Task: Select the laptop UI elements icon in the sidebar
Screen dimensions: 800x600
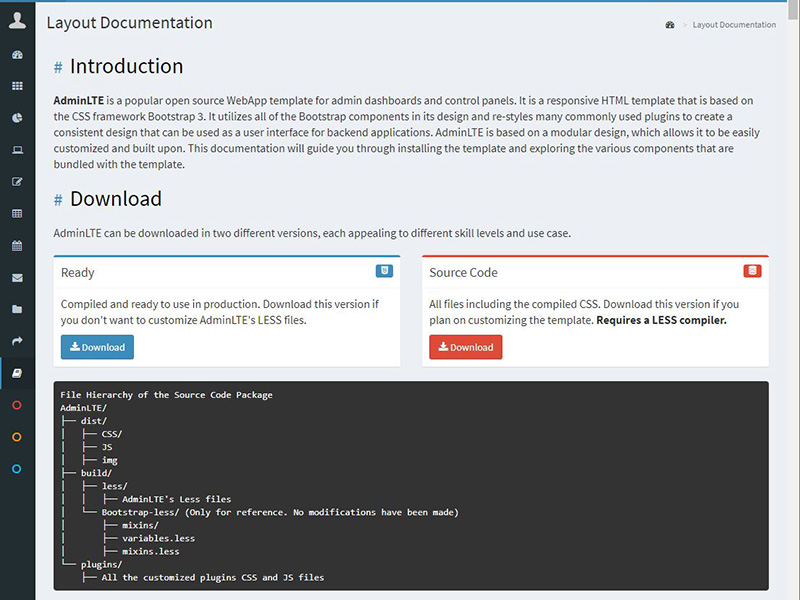Action: [17, 150]
